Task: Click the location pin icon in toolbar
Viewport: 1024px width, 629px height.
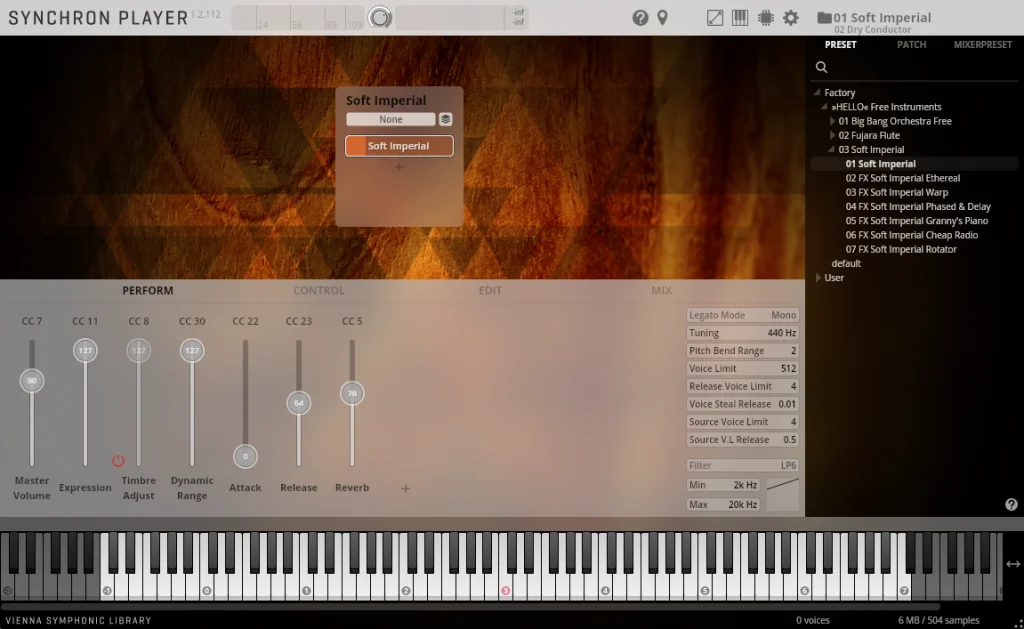Action: pyautogui.click(x=662, y=18)
